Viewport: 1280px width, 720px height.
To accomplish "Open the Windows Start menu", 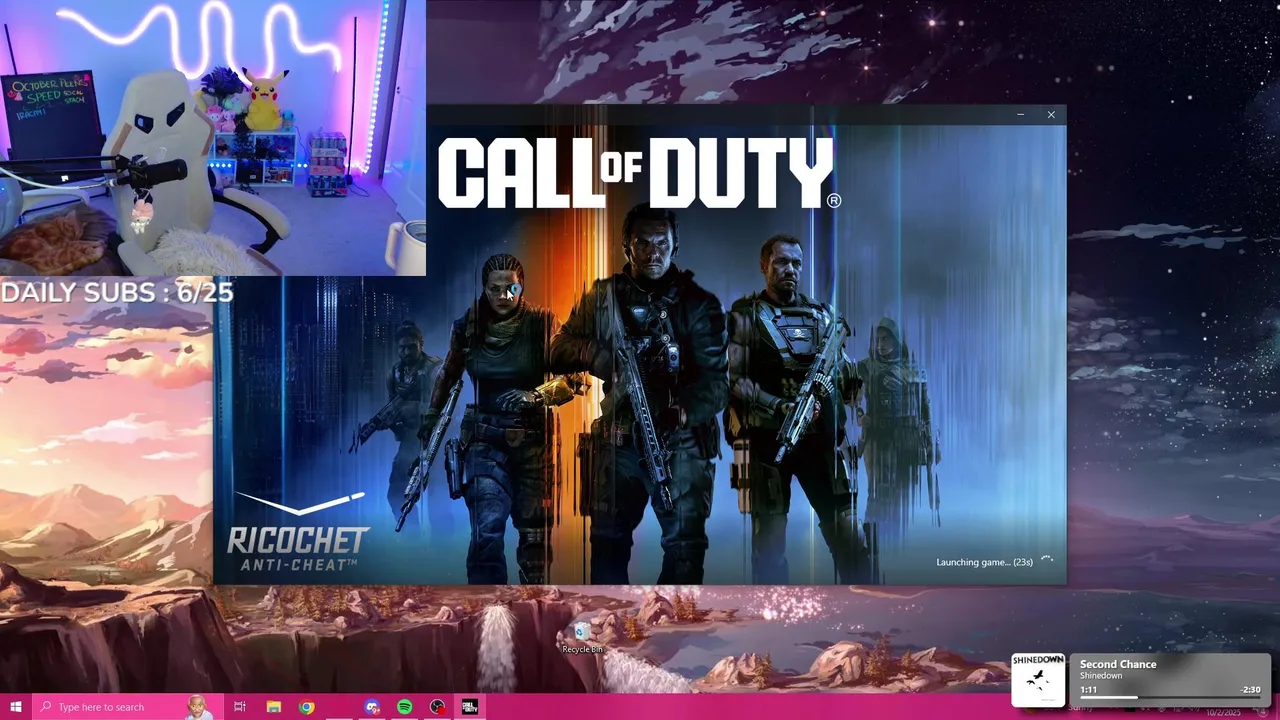I will coord(15,707).
